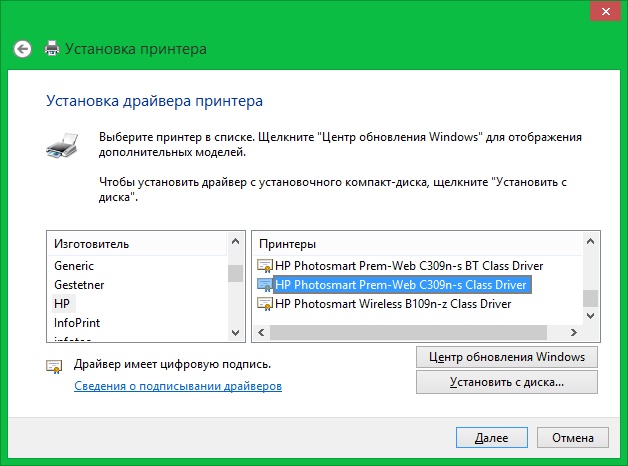Cancel the setup with Отмена
This screenshot has width=628, height=466.
pos(572,438)
